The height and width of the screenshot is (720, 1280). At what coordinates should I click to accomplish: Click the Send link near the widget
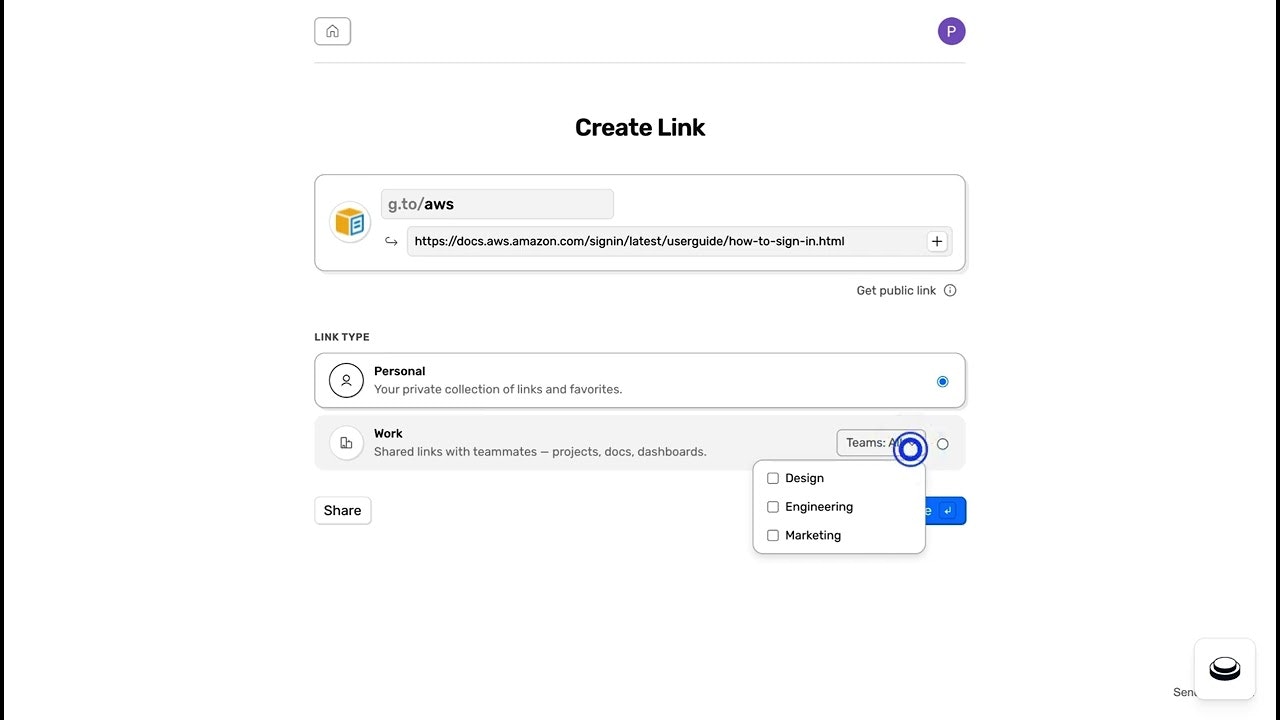(x=1186, y=692)
